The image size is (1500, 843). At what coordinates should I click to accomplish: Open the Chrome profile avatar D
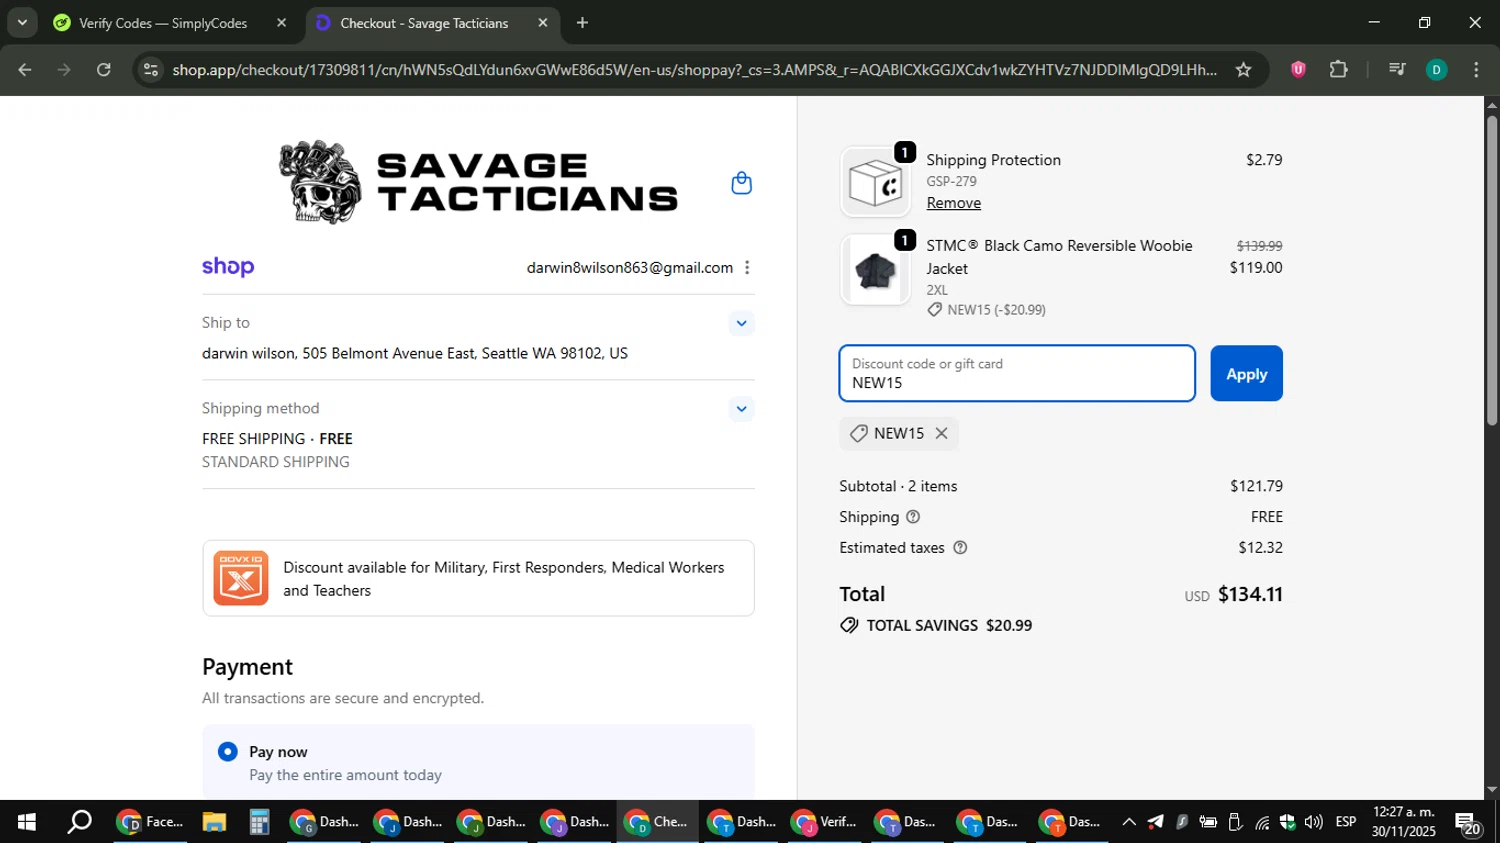point(1436,70)
